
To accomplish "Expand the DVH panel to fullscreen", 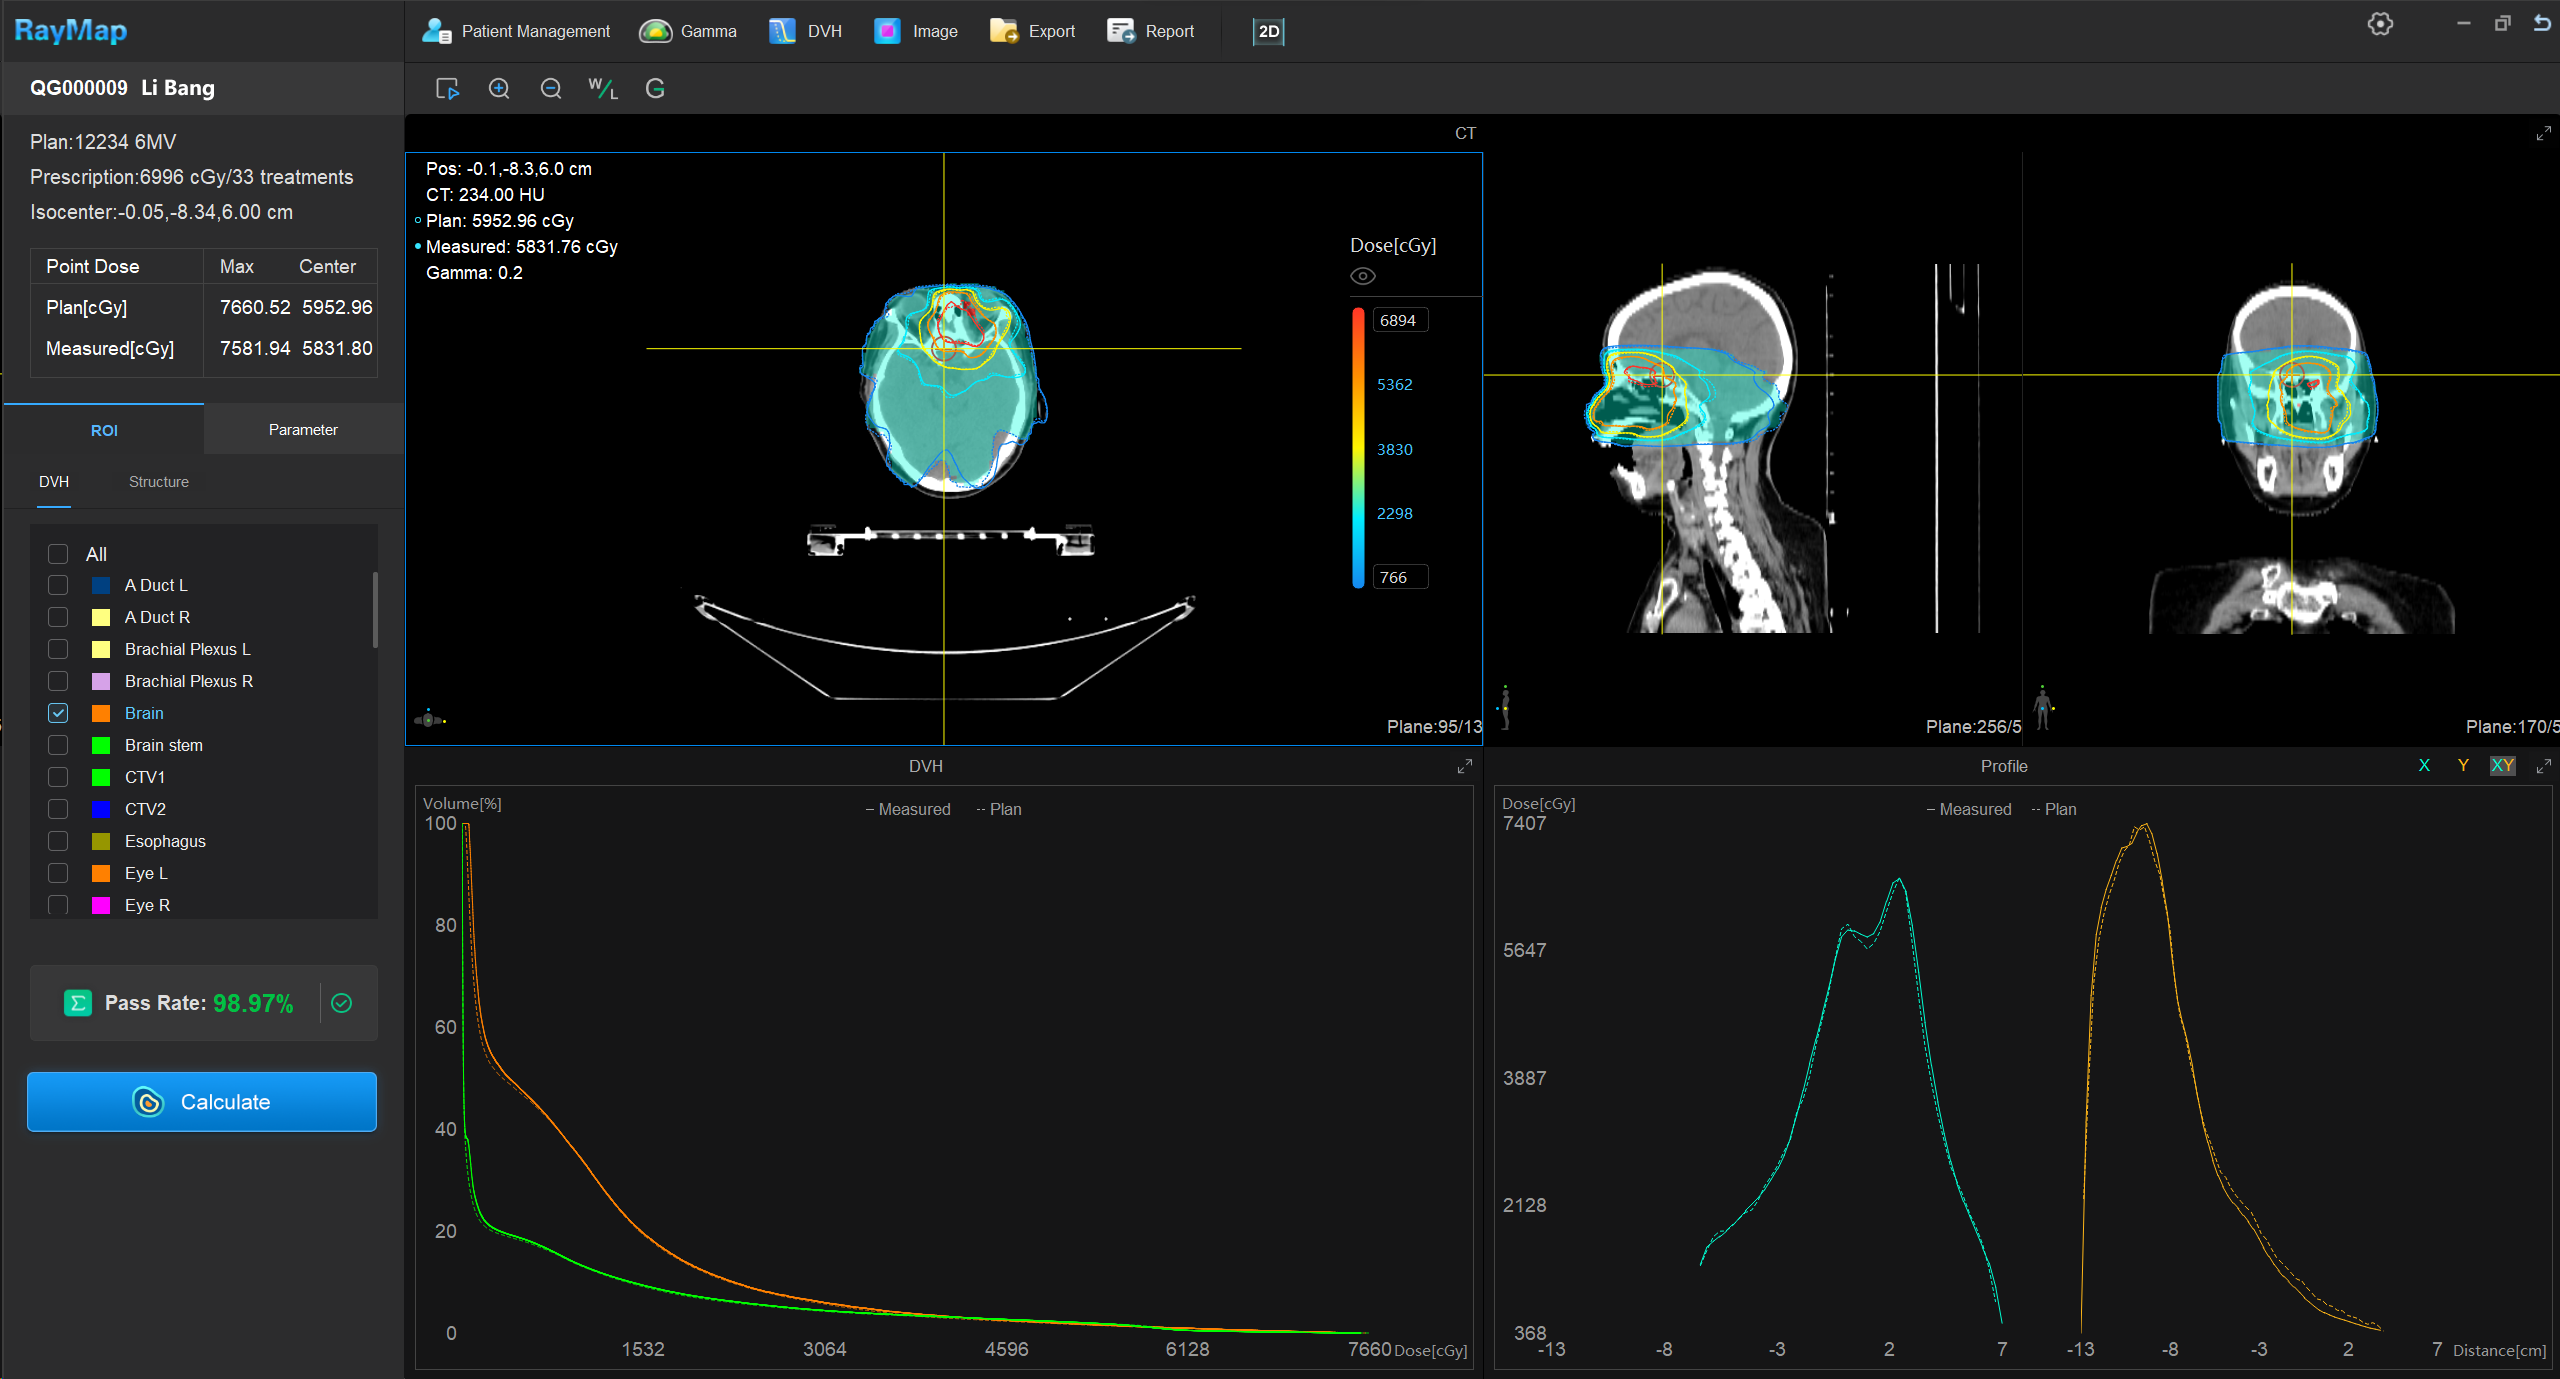I will (x=1465, y=766).
